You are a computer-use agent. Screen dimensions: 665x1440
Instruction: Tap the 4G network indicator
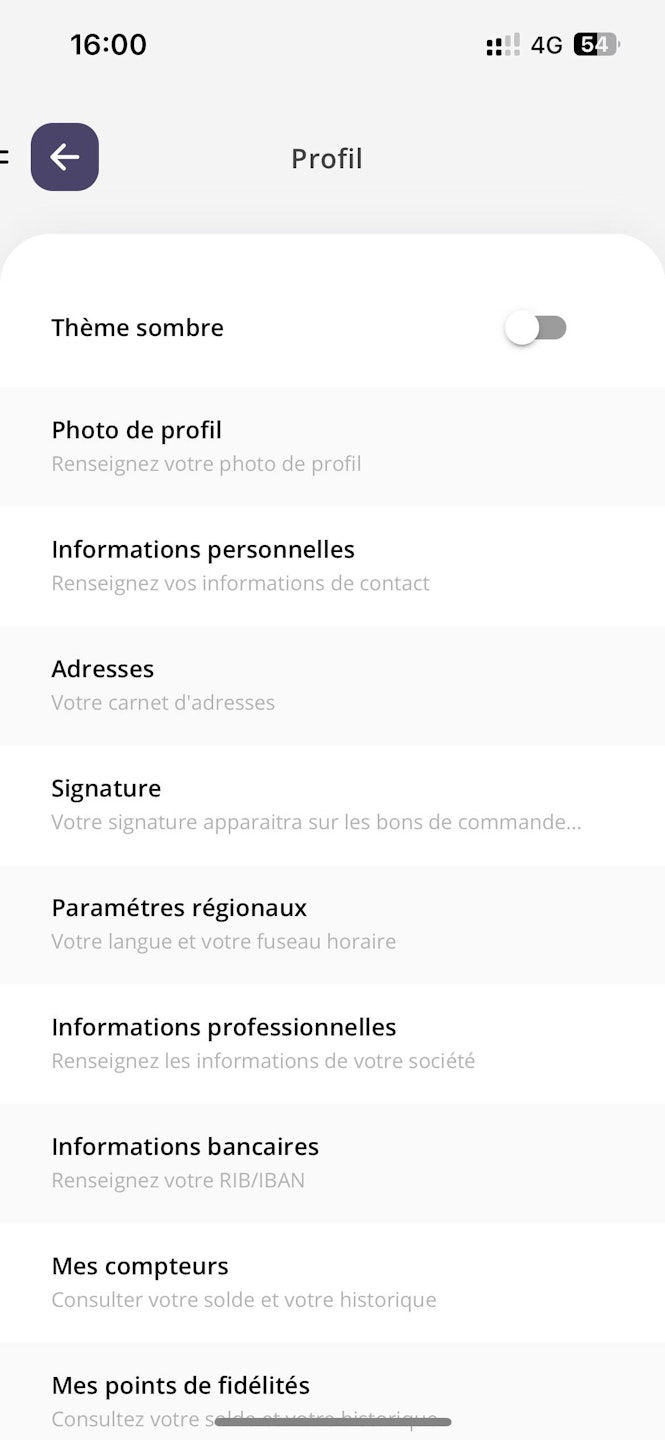[x=547, y=45]
